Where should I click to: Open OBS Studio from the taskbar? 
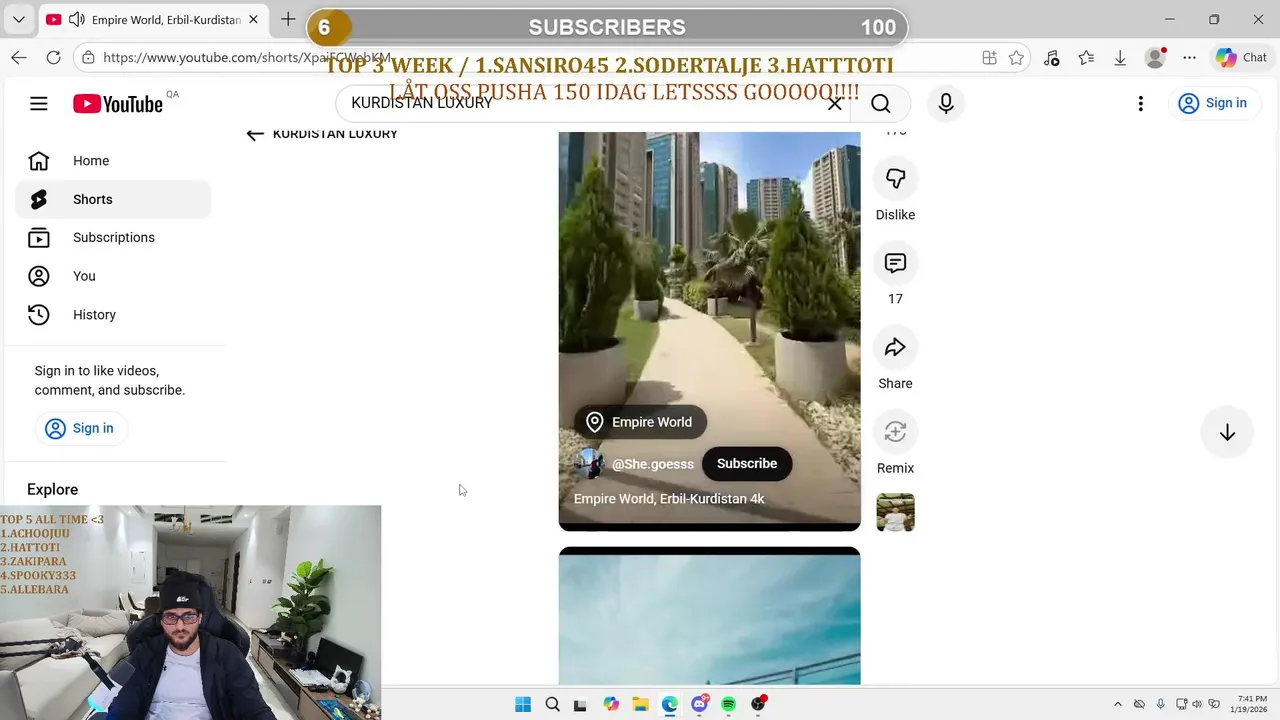pyautogui.click(x=758, y=704)
